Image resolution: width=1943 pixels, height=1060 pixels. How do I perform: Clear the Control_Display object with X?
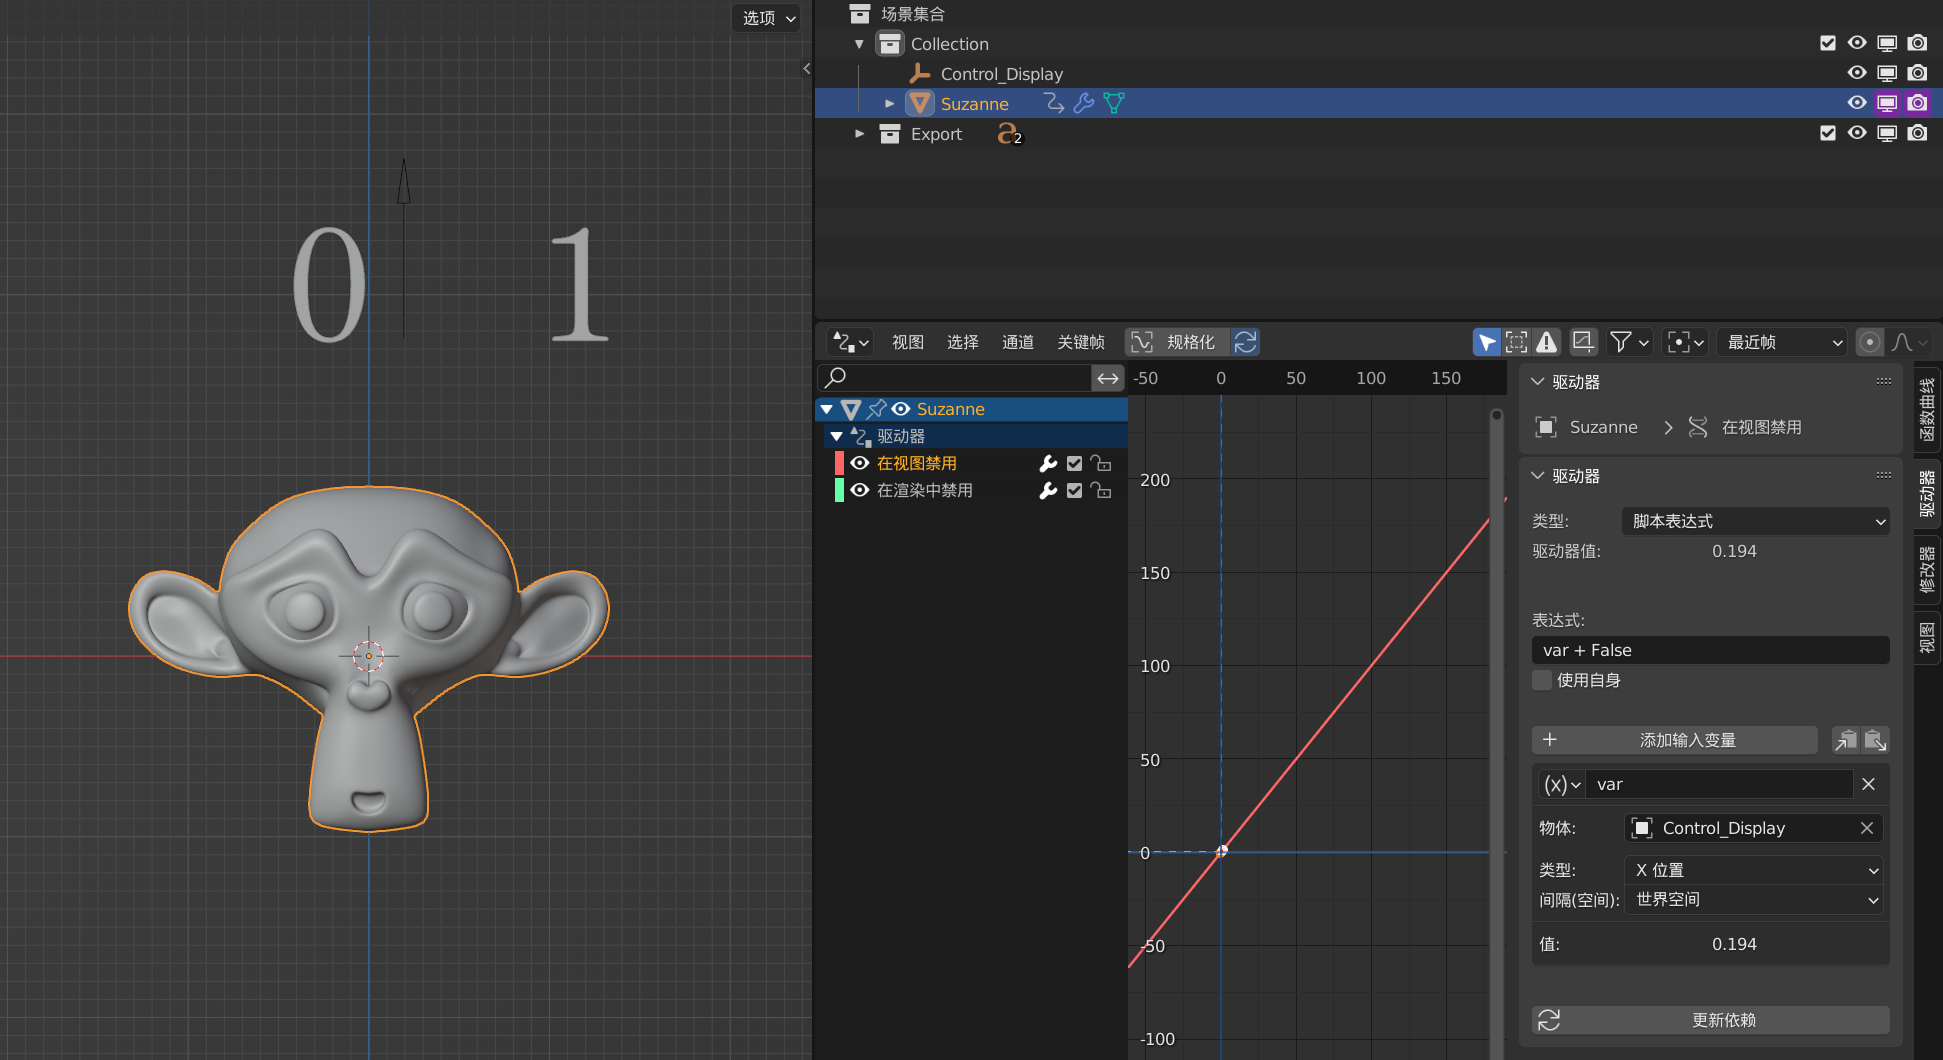(1866, 828)
